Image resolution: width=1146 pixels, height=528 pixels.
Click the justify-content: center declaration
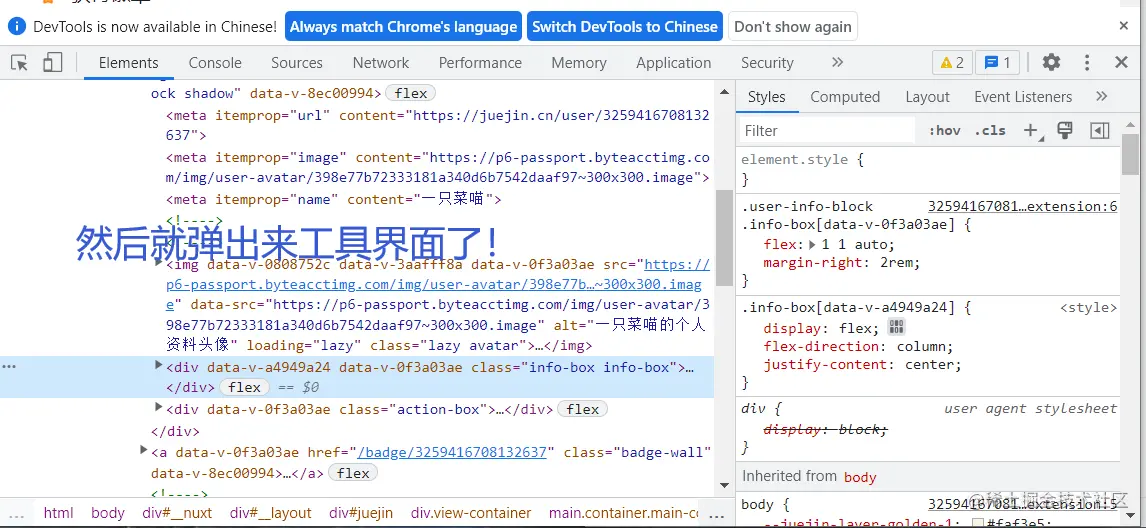coord(862,364)
